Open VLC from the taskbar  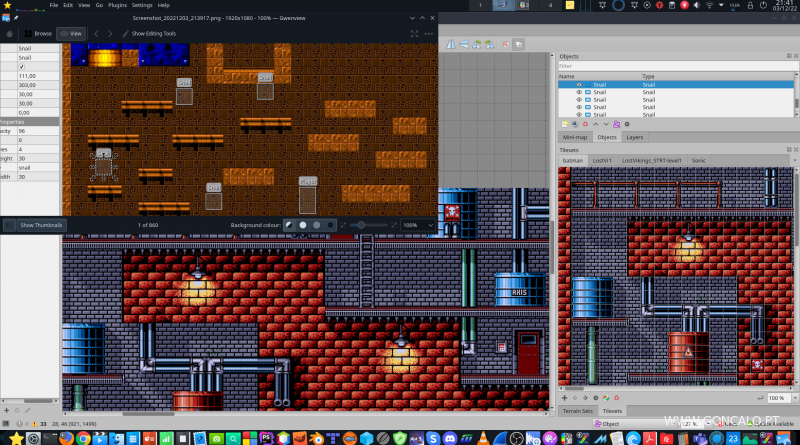click(x=483, y=438)
